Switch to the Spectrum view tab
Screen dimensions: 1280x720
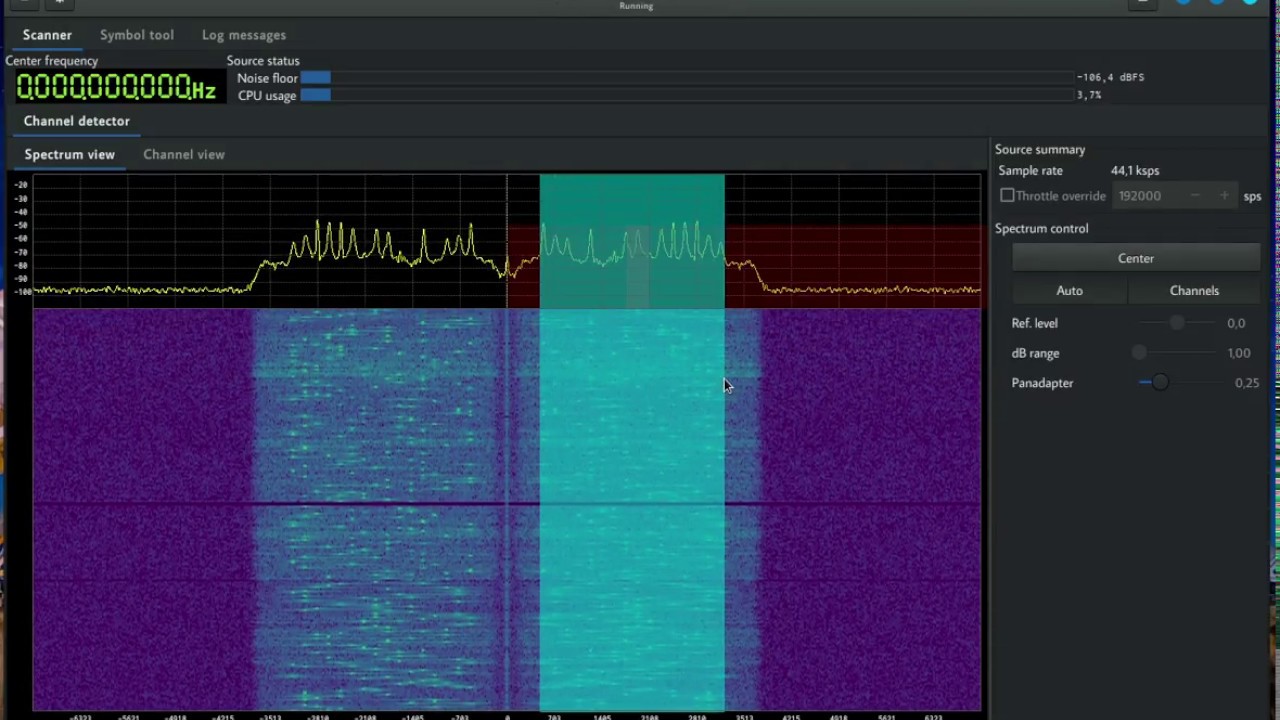point(70,155)
